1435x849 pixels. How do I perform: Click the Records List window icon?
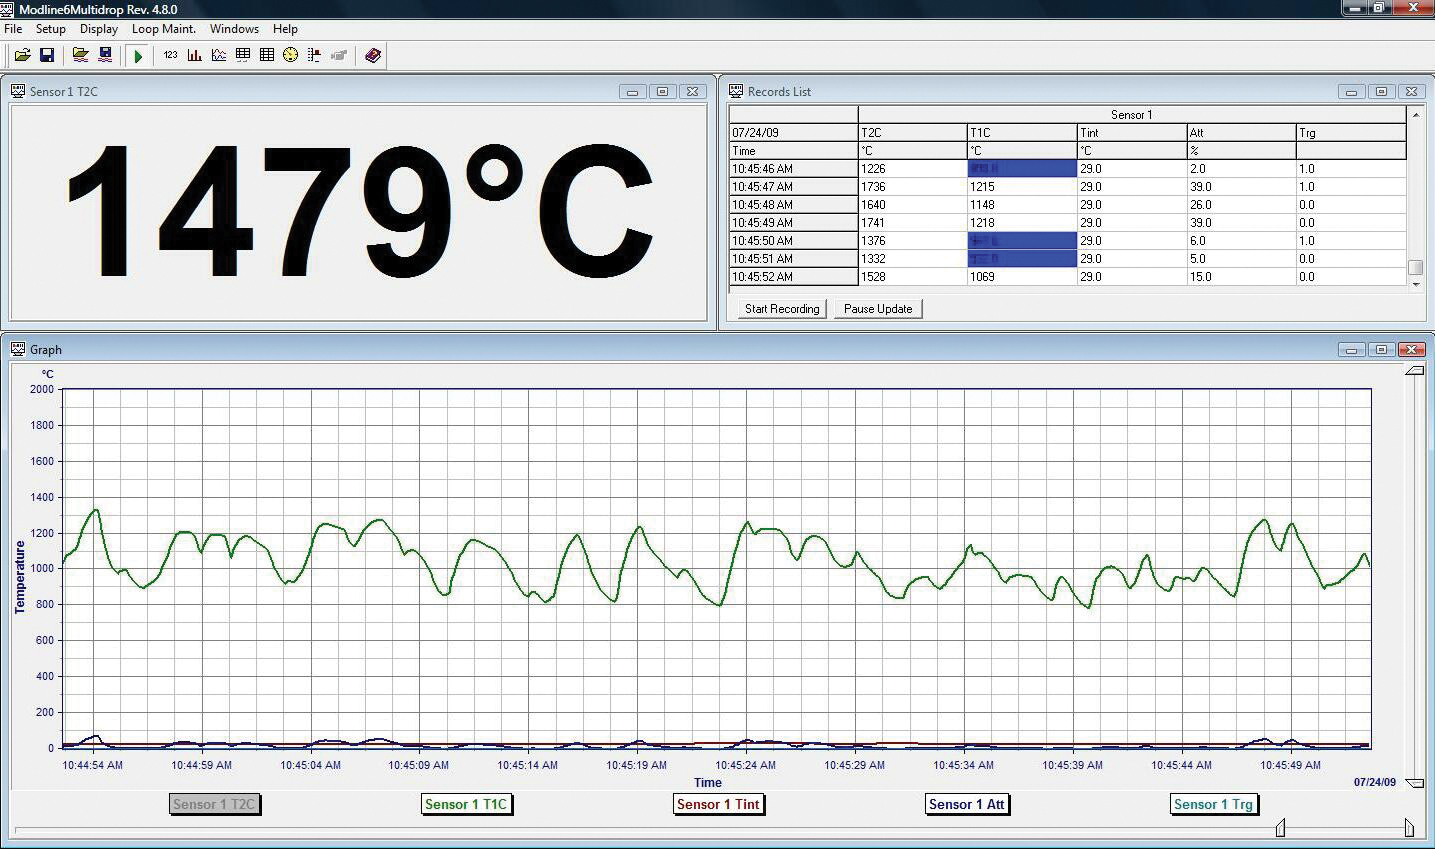pos(736,91)
